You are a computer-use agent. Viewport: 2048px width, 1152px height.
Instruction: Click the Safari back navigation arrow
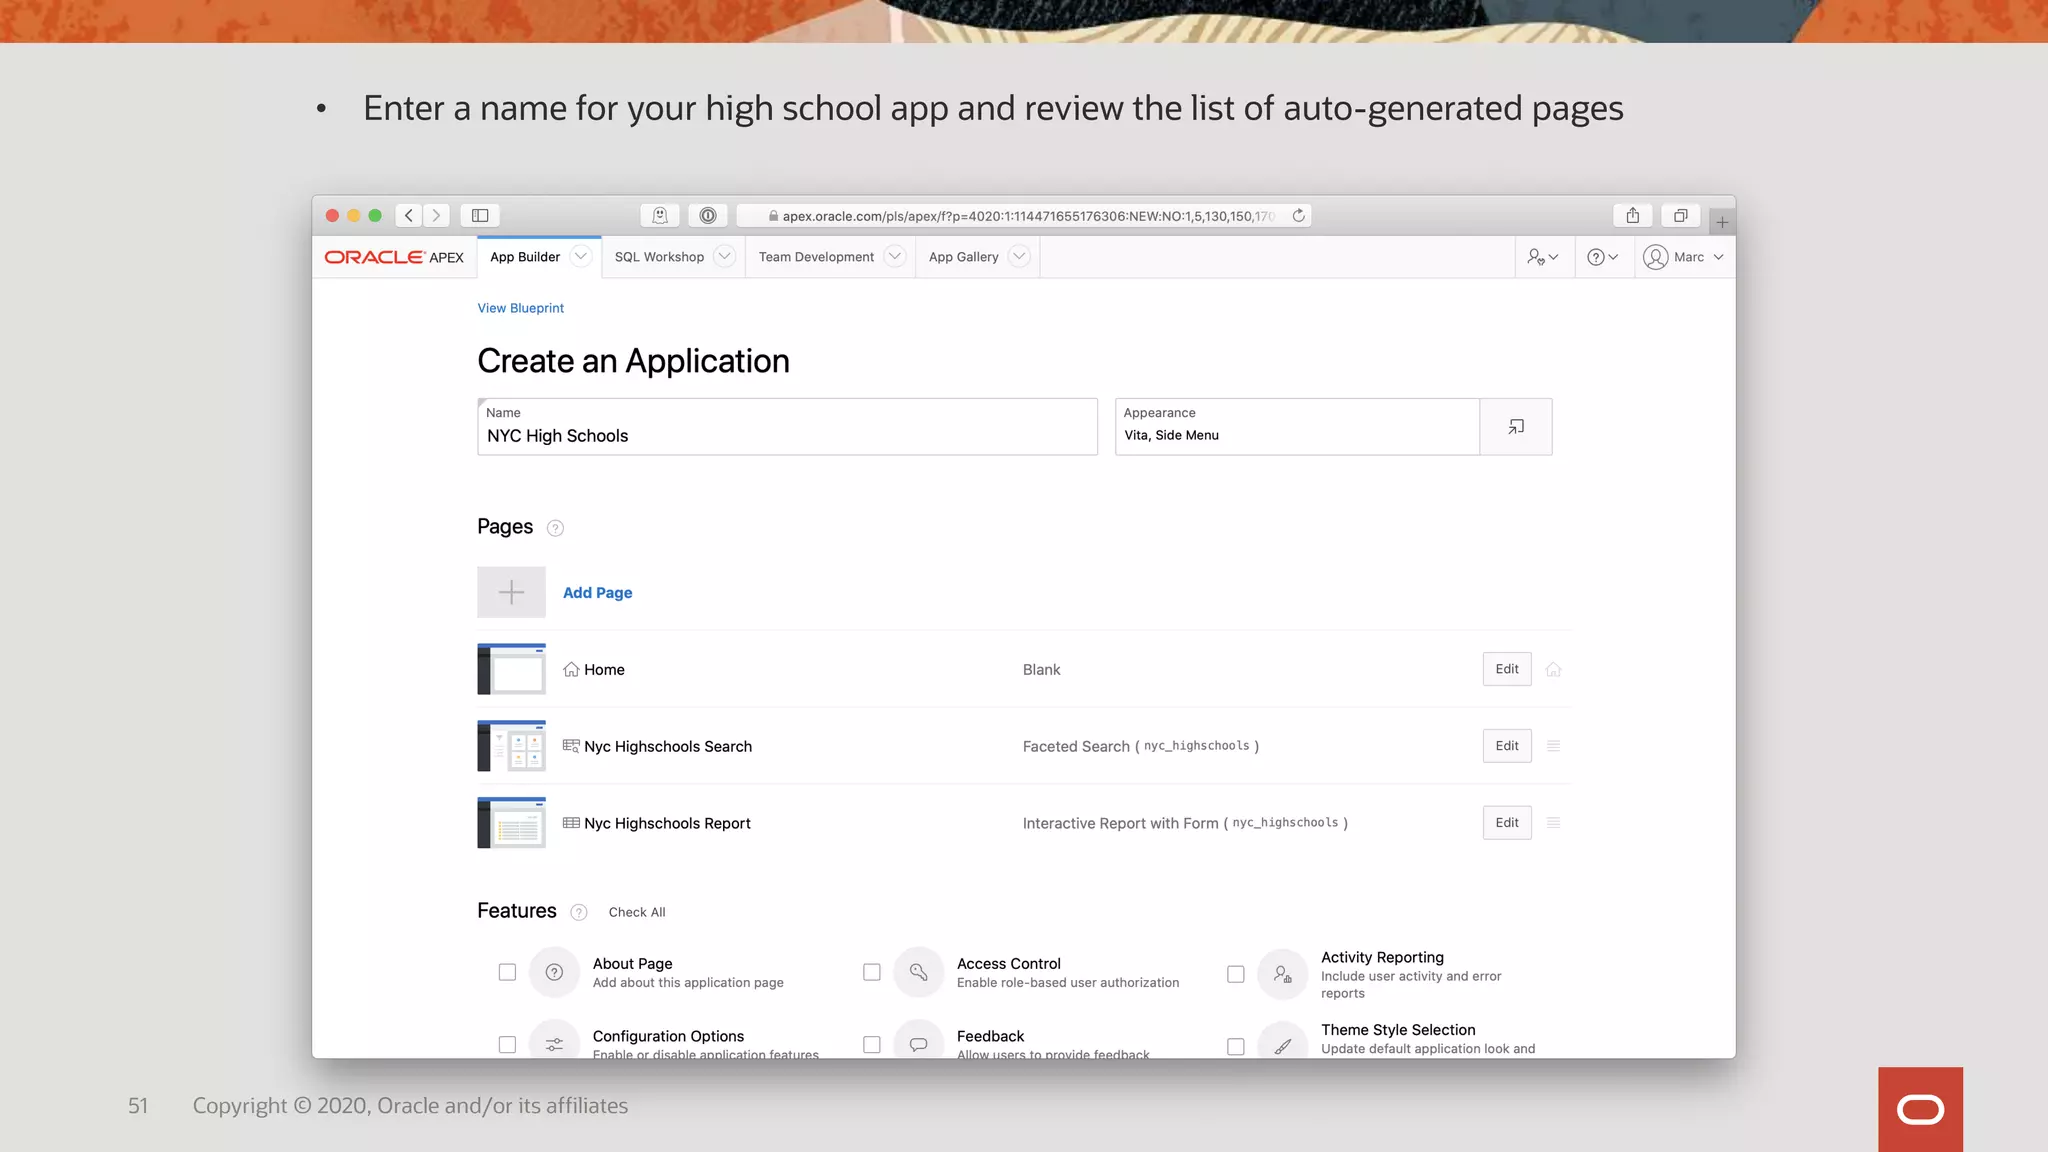408,215
